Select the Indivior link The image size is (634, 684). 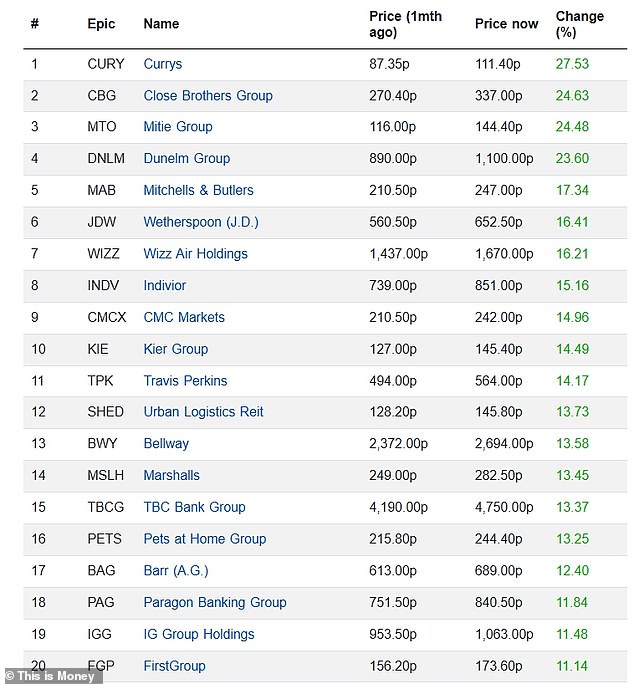coord(165,285)
